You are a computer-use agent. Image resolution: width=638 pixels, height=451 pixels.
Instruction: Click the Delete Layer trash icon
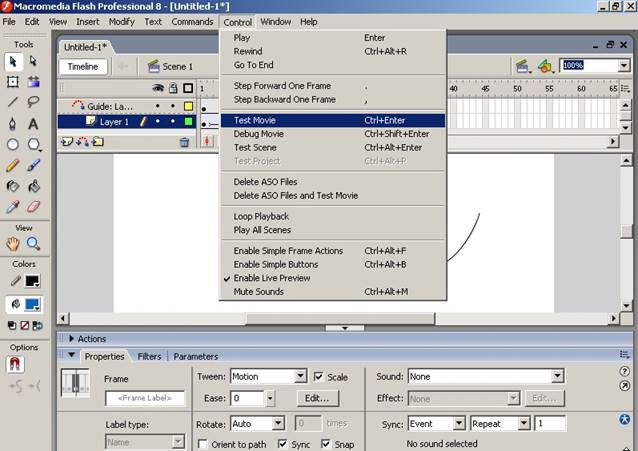pyautogui.click(x=184, y=142)
